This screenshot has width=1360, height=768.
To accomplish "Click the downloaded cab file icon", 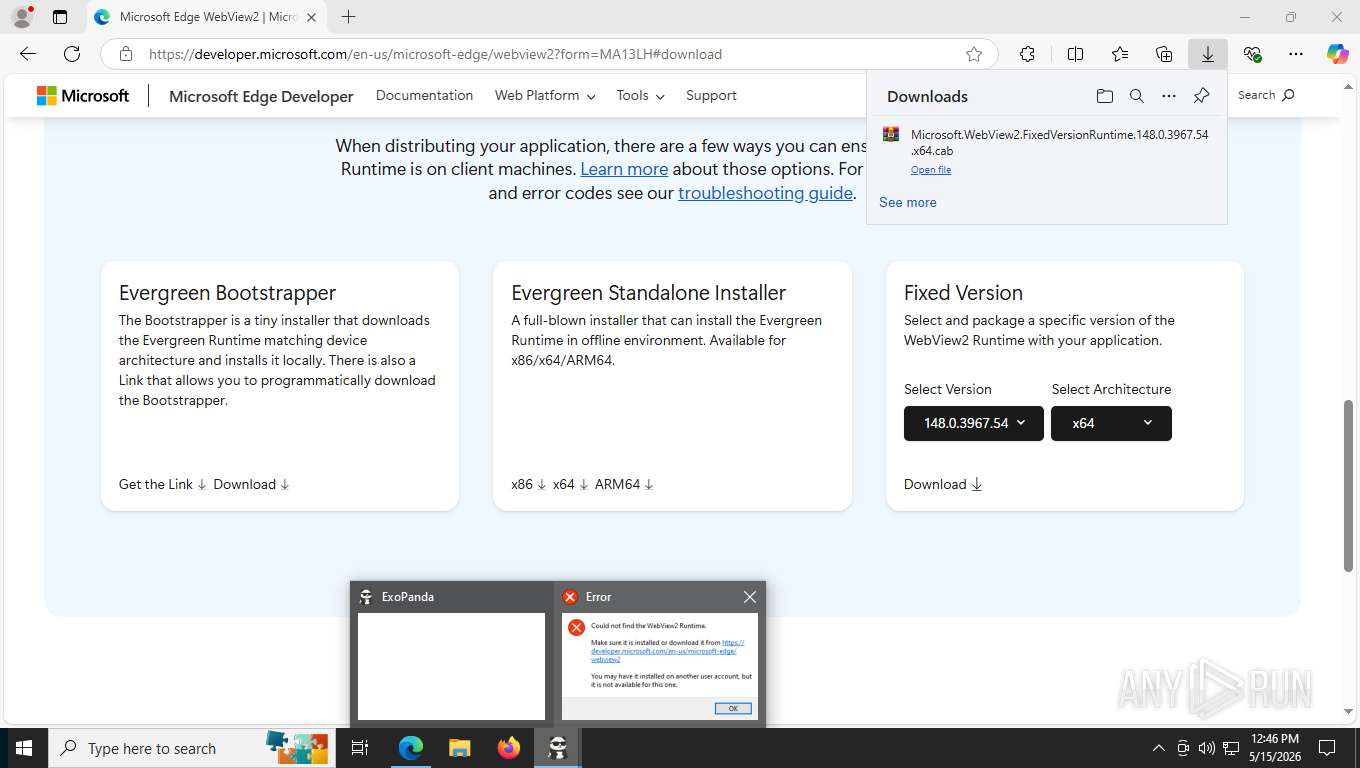I will pyautogui.click(x=890, y=135).
